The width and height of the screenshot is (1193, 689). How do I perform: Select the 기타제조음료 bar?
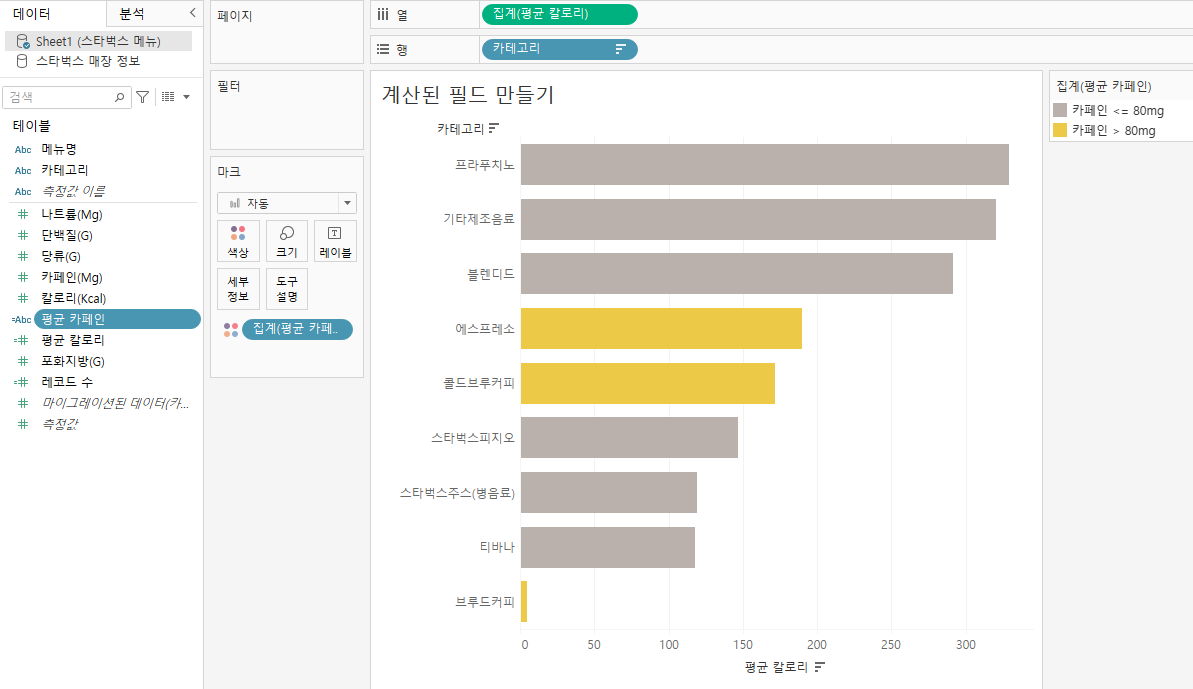758,219
